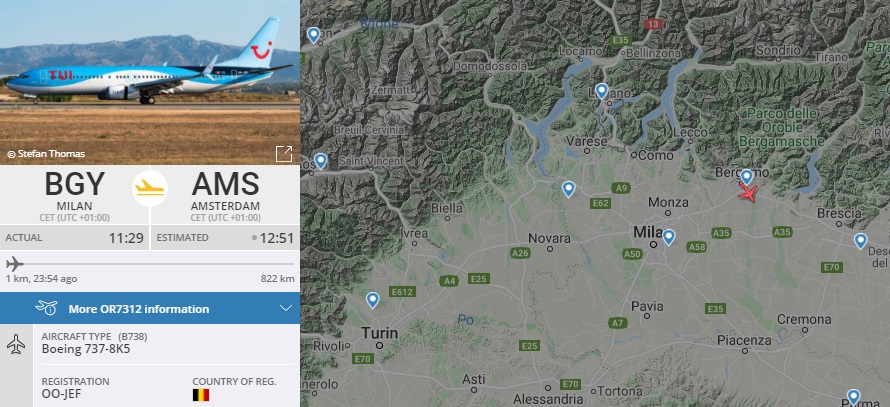Select the Bergamo airport pin
The image size is (890, 407).
click(746, 177)
